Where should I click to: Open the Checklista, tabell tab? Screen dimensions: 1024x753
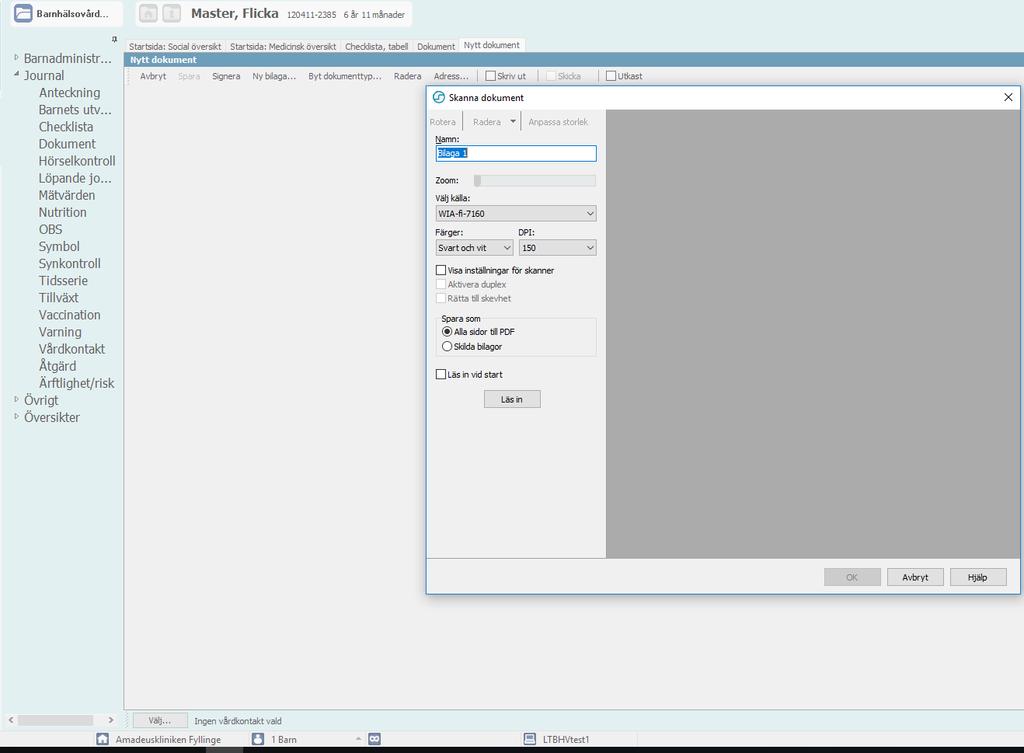coord(376,46)
